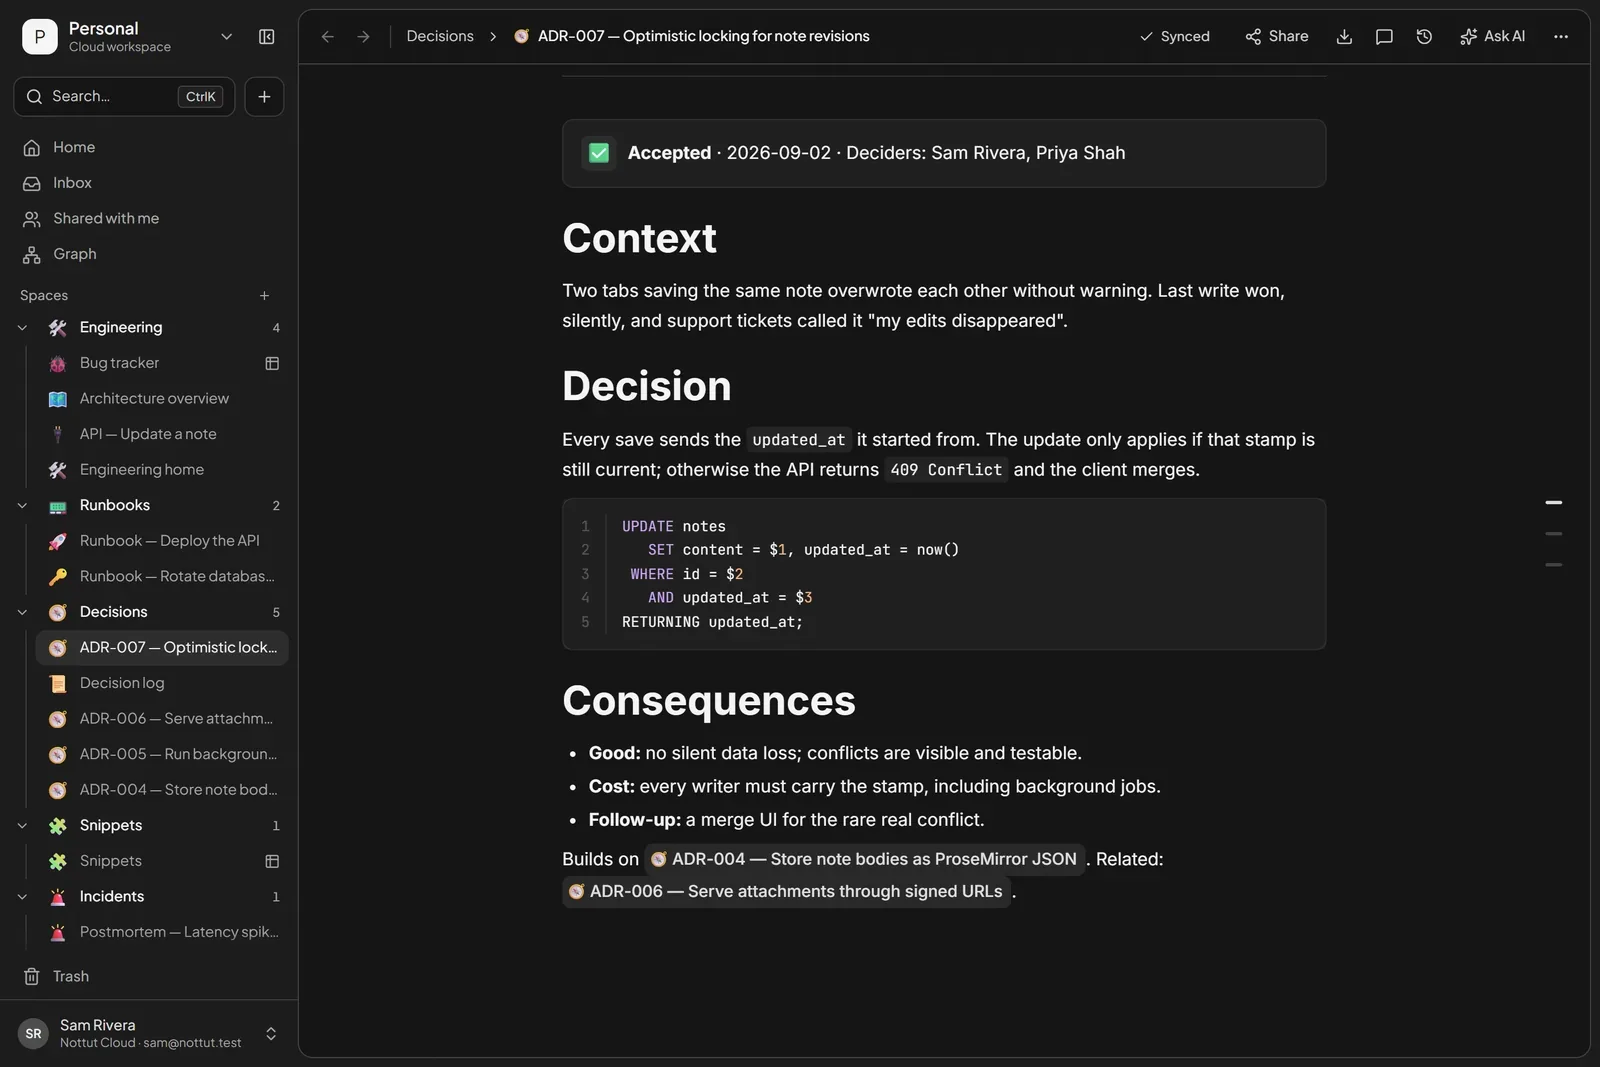Open ADR-004 Store note bodies in sidebar
The image size is (1600, 1067).
pyautogui.click(x=162, y=790)
